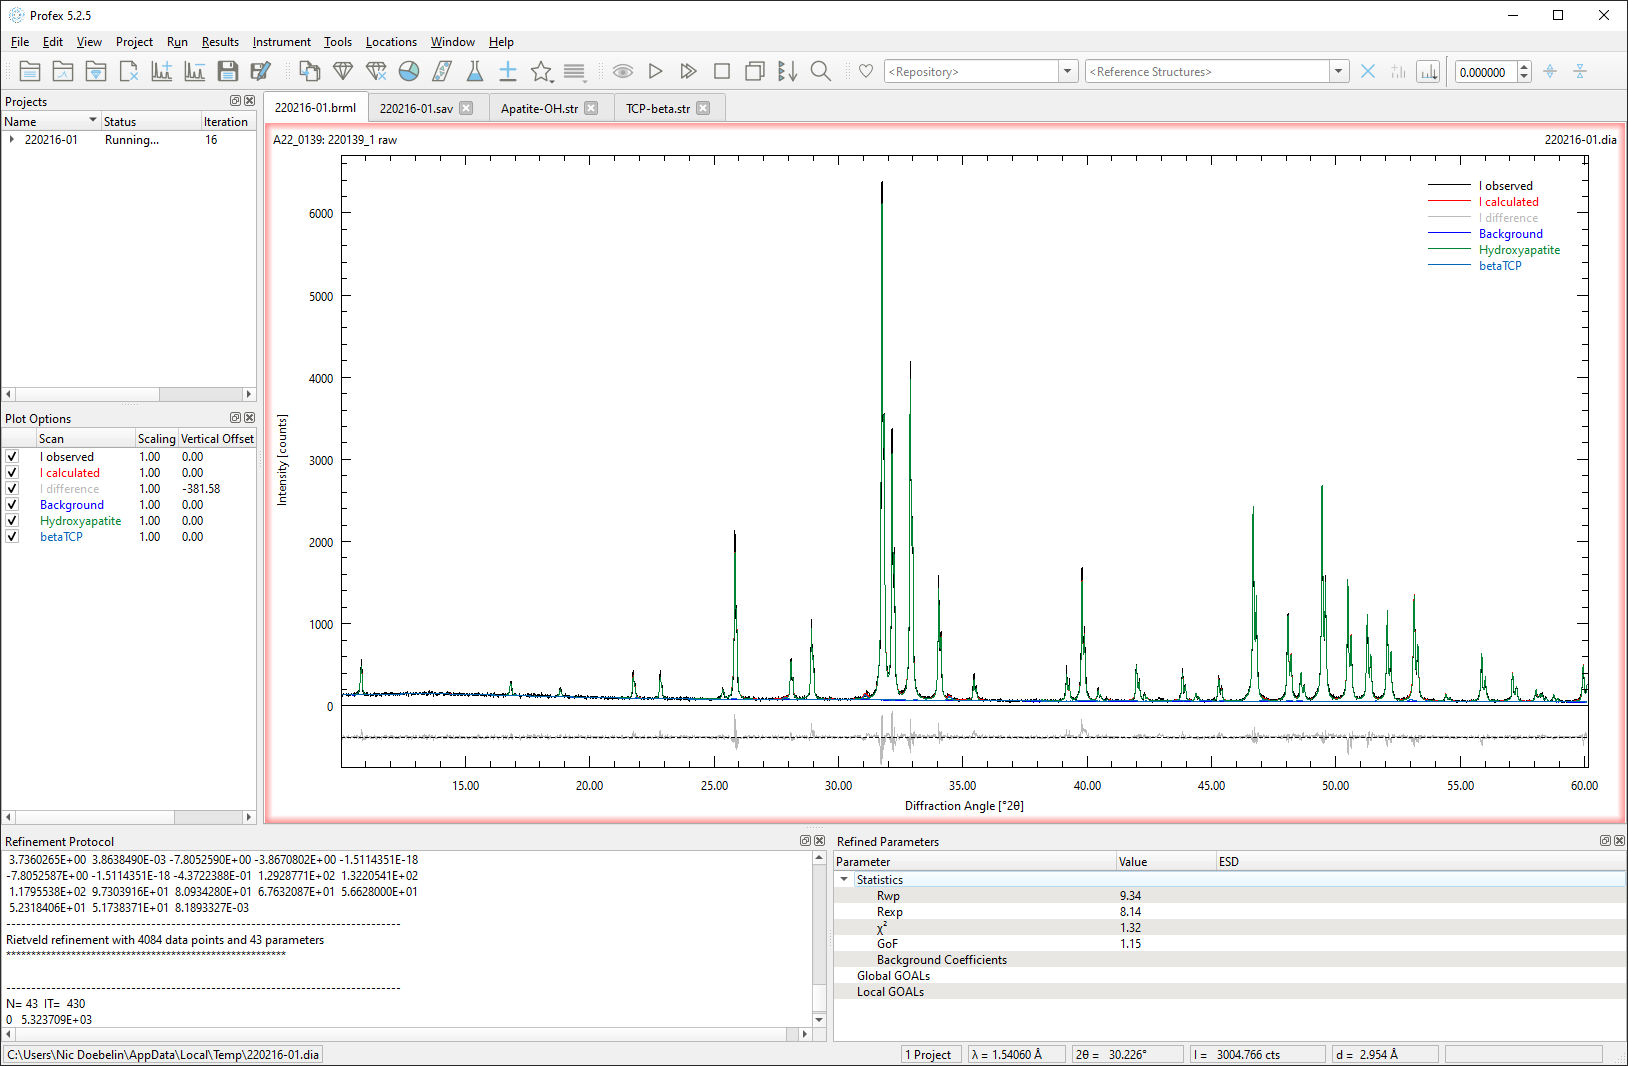Image resolution: width=1628 pixels, height=1066 pixels.
Task: Open the Reference Structures dropdown
Action: coord(1339,72)
